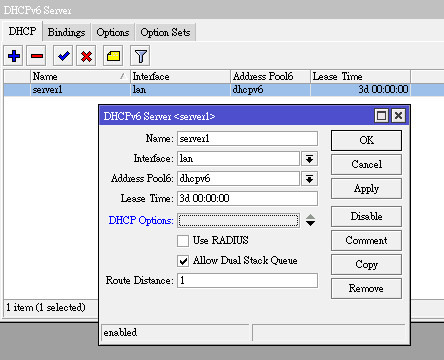Click the enabled status text in dialog
Image resolution: width=444 pixels, height=360 pixels.
pyautogui.click(x=120, y=332)
